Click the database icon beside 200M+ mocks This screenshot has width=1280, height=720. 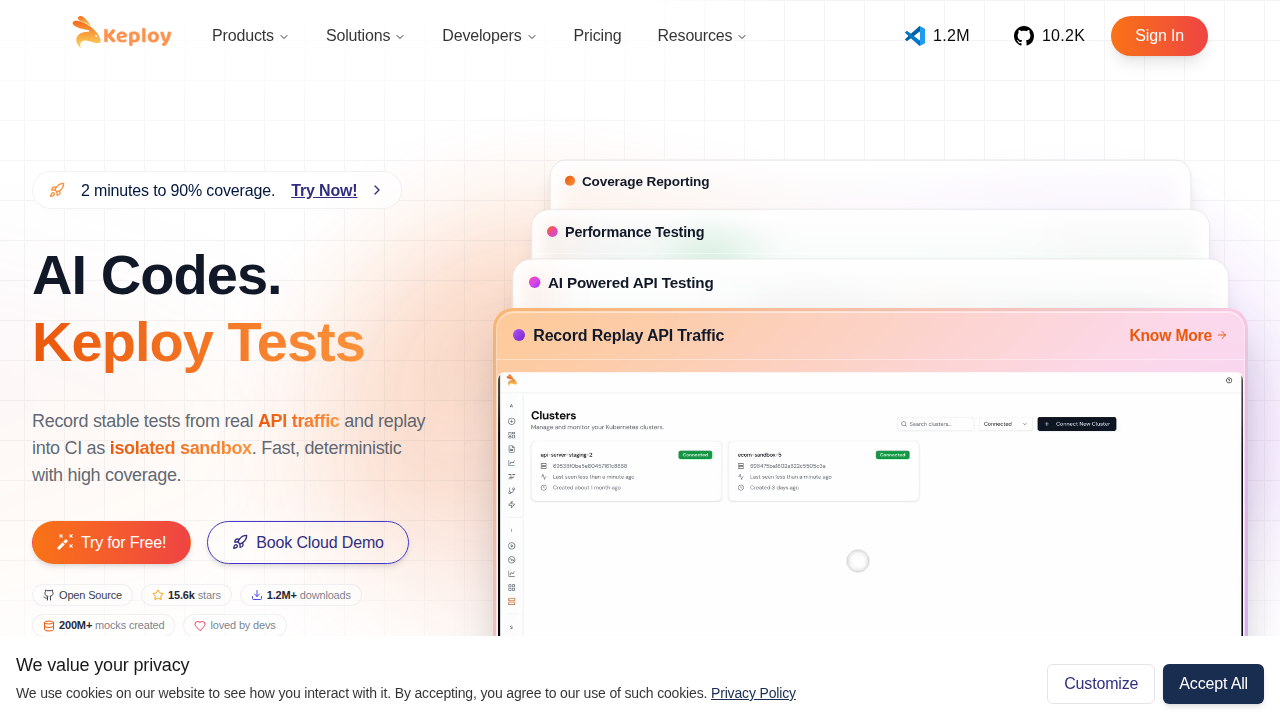coord(49,626)
